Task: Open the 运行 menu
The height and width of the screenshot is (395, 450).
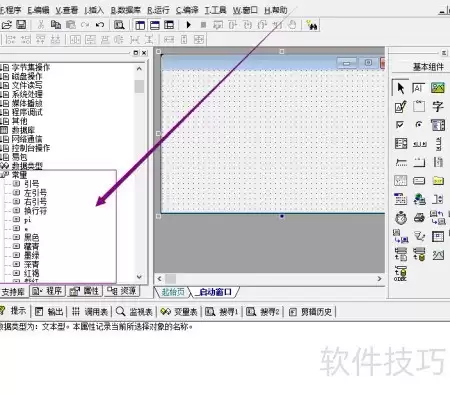Action: [x=158, y=10]
